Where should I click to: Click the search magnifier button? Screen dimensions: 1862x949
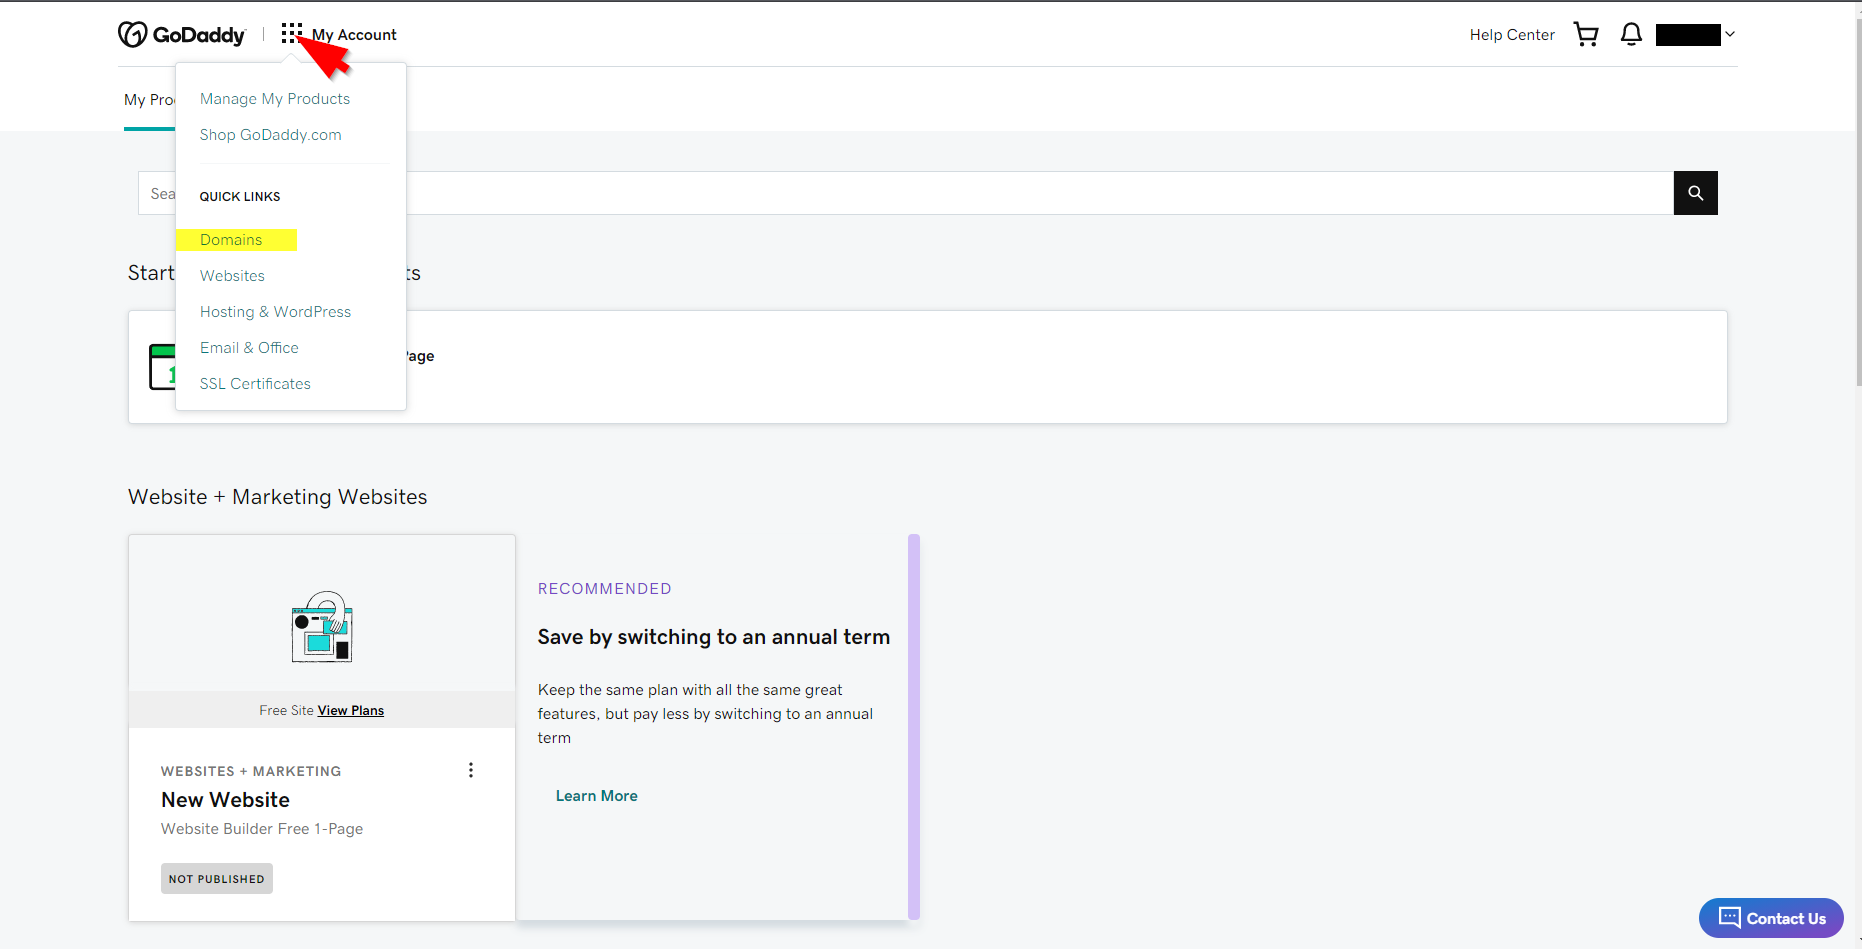tap(1695, 193)
